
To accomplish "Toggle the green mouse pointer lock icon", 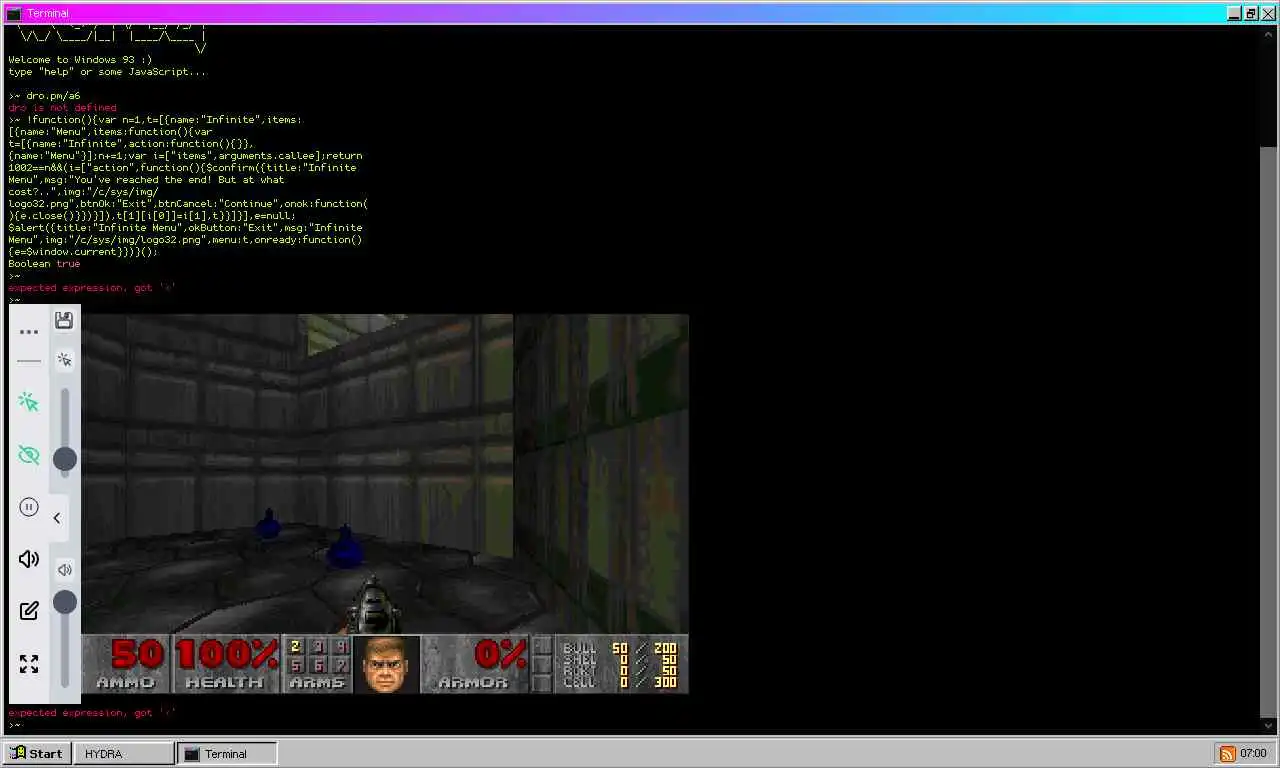I will tap(29, 402).
